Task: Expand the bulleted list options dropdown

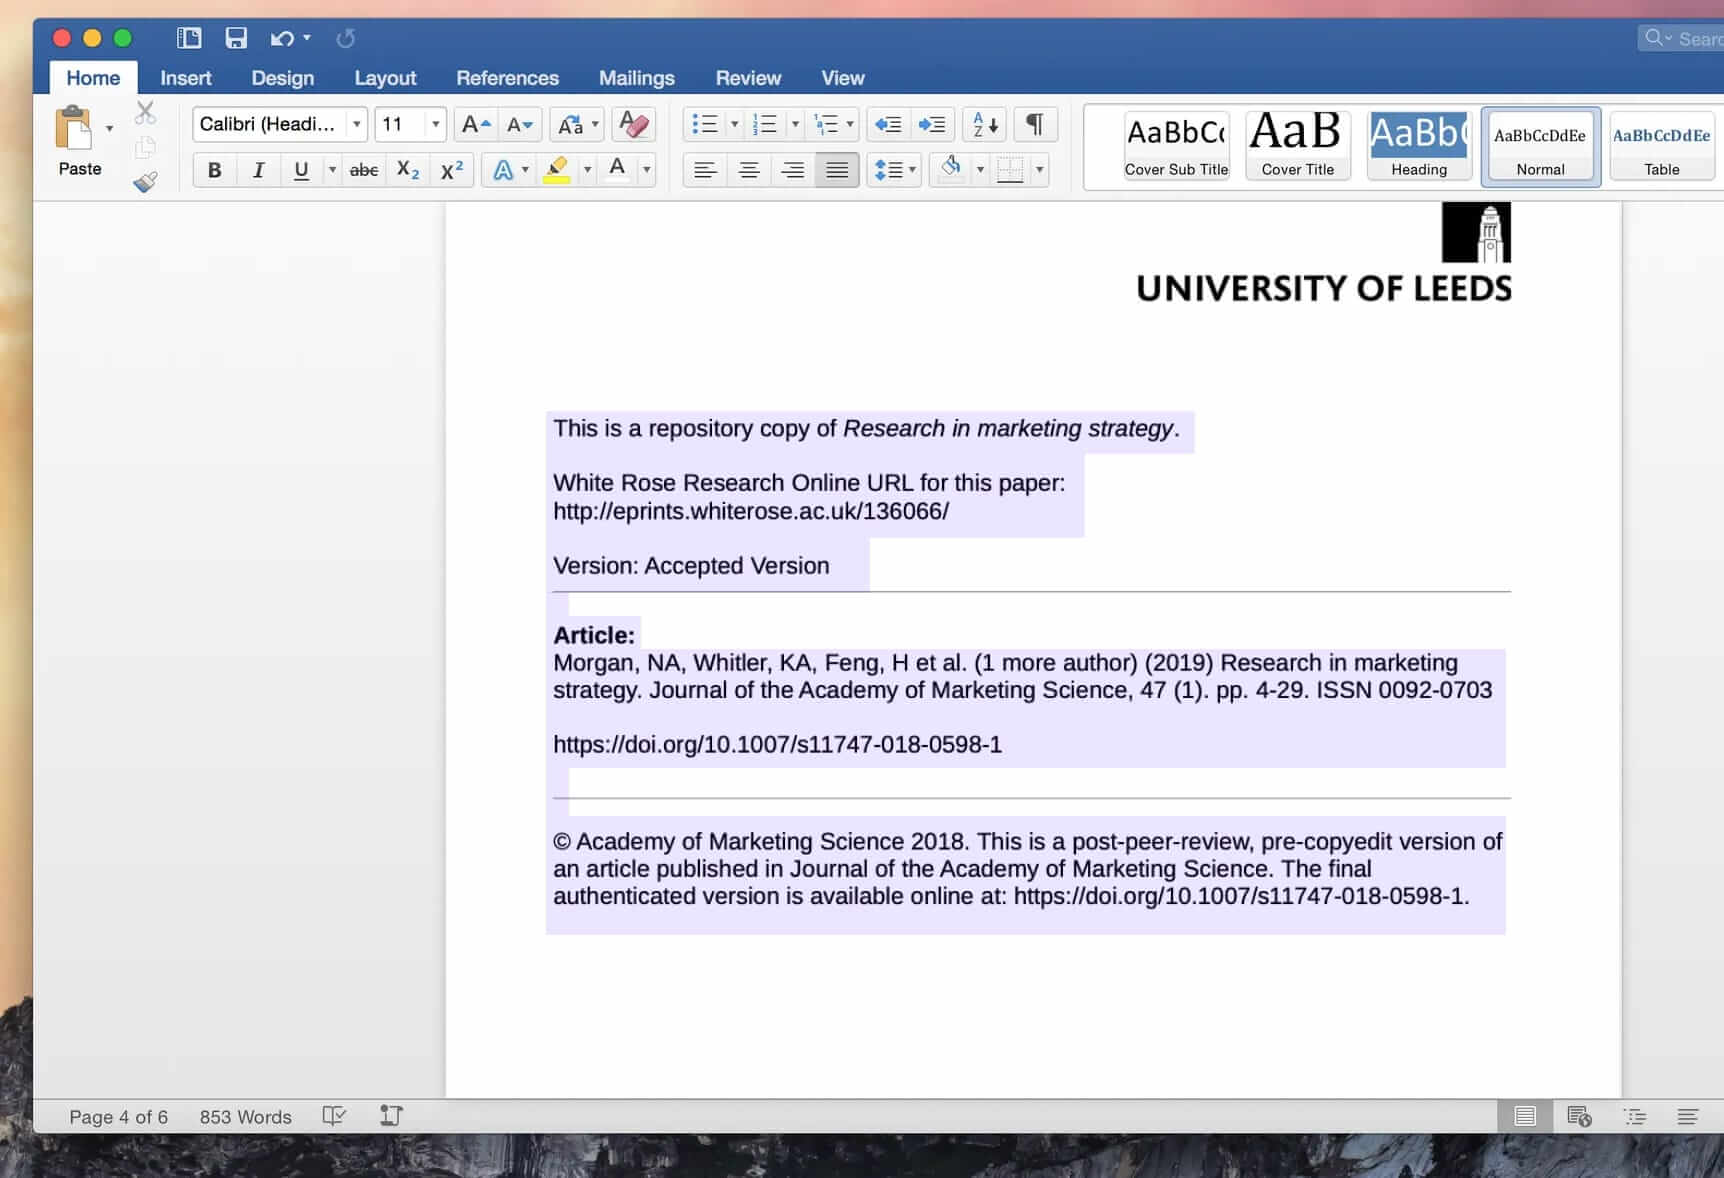Action: coord(736,124)
